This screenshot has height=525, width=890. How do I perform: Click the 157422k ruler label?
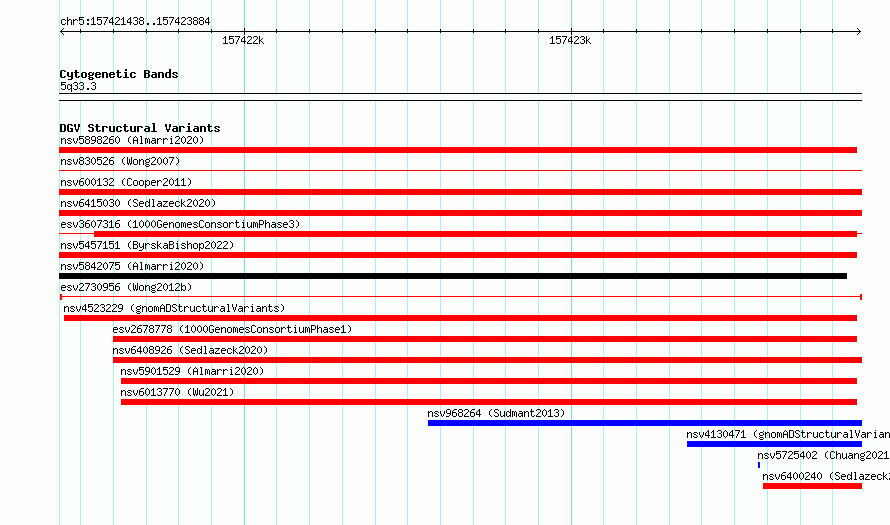pos(243,40)
